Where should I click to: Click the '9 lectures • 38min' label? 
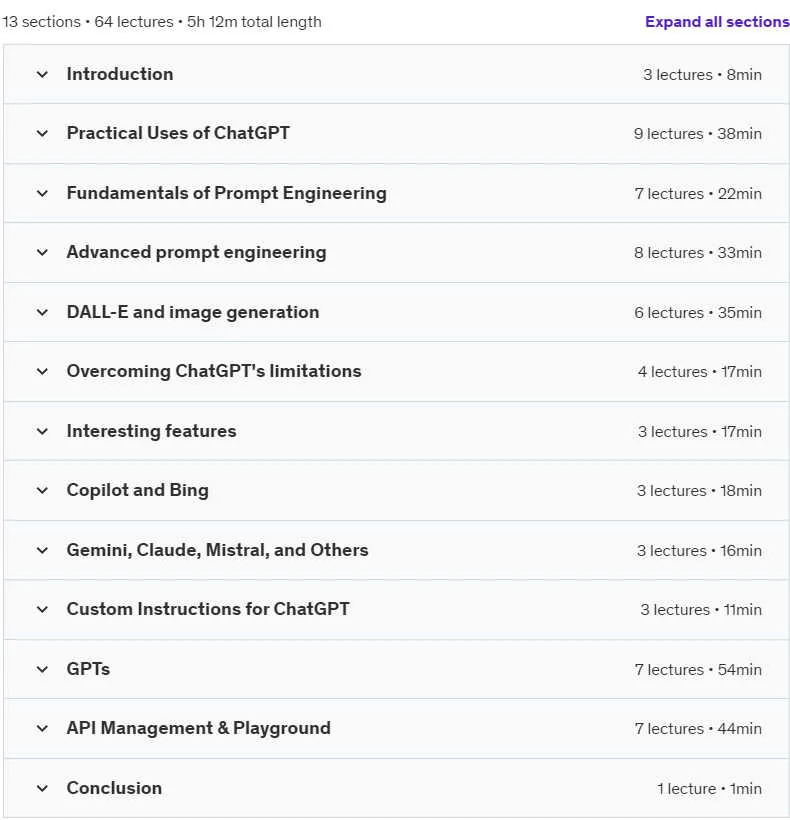(697, 134)
